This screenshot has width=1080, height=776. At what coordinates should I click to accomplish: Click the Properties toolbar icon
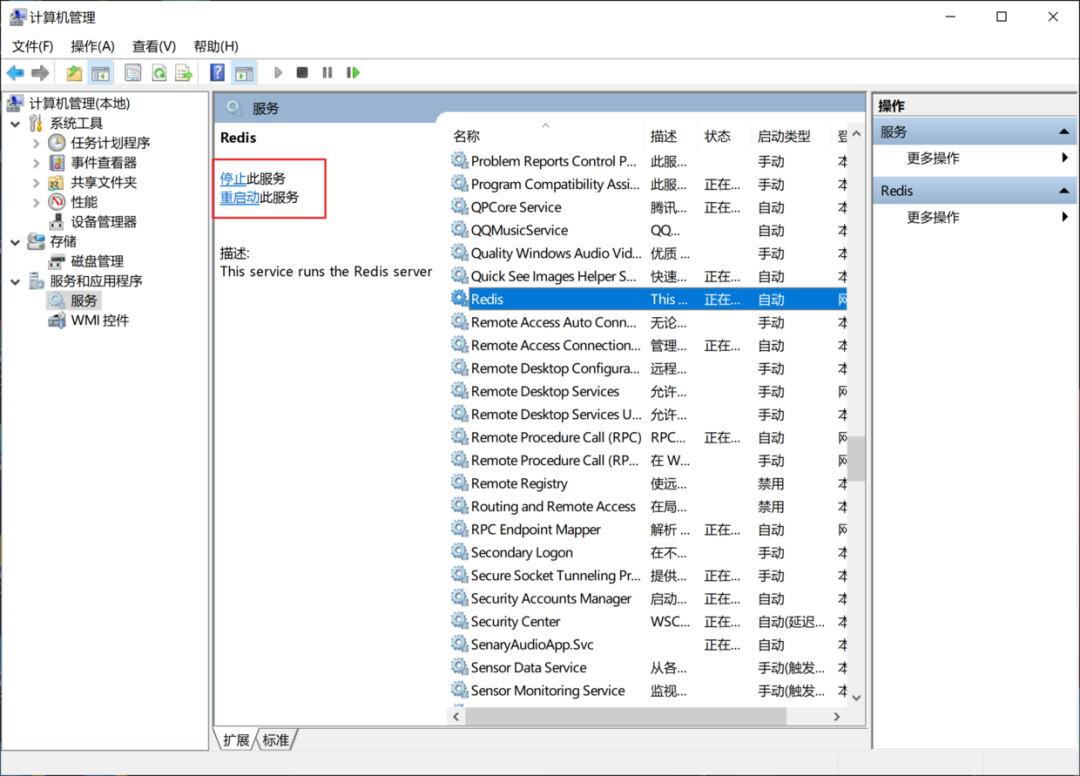(132, 72)
